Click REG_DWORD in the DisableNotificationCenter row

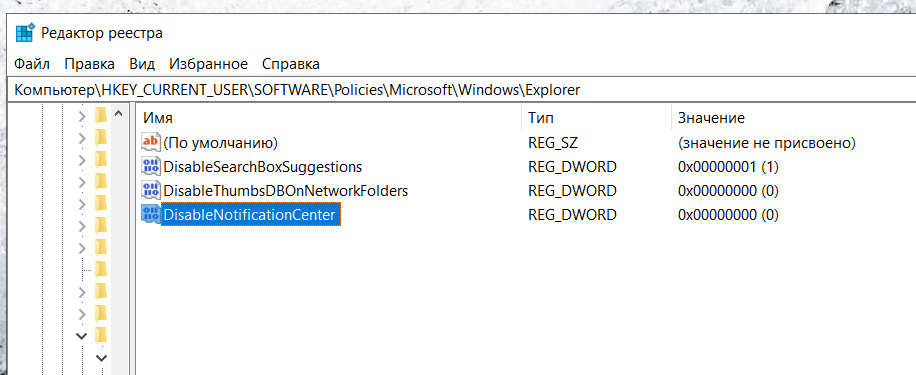coord(572,215)
